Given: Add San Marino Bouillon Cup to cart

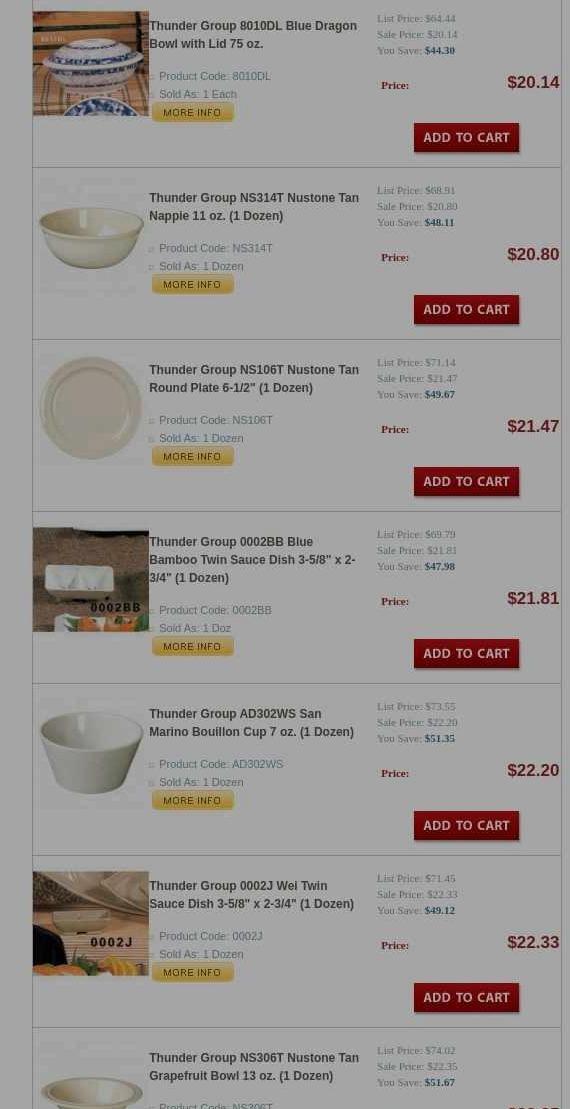Looking at the screenshot, I should (x=466, y=825).
